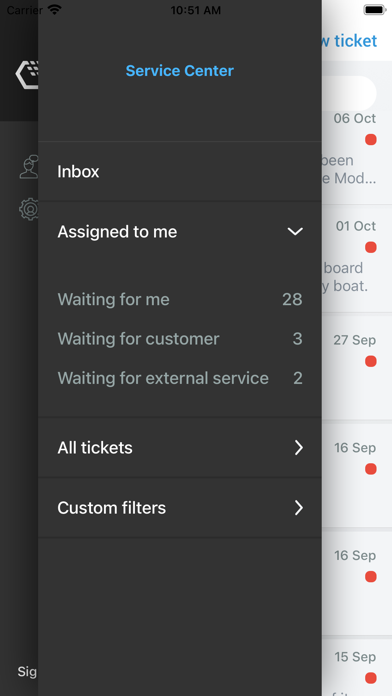Screen dimensions: 392x696
Task: Select Waiting for me filter
Action: pos(180,300)
